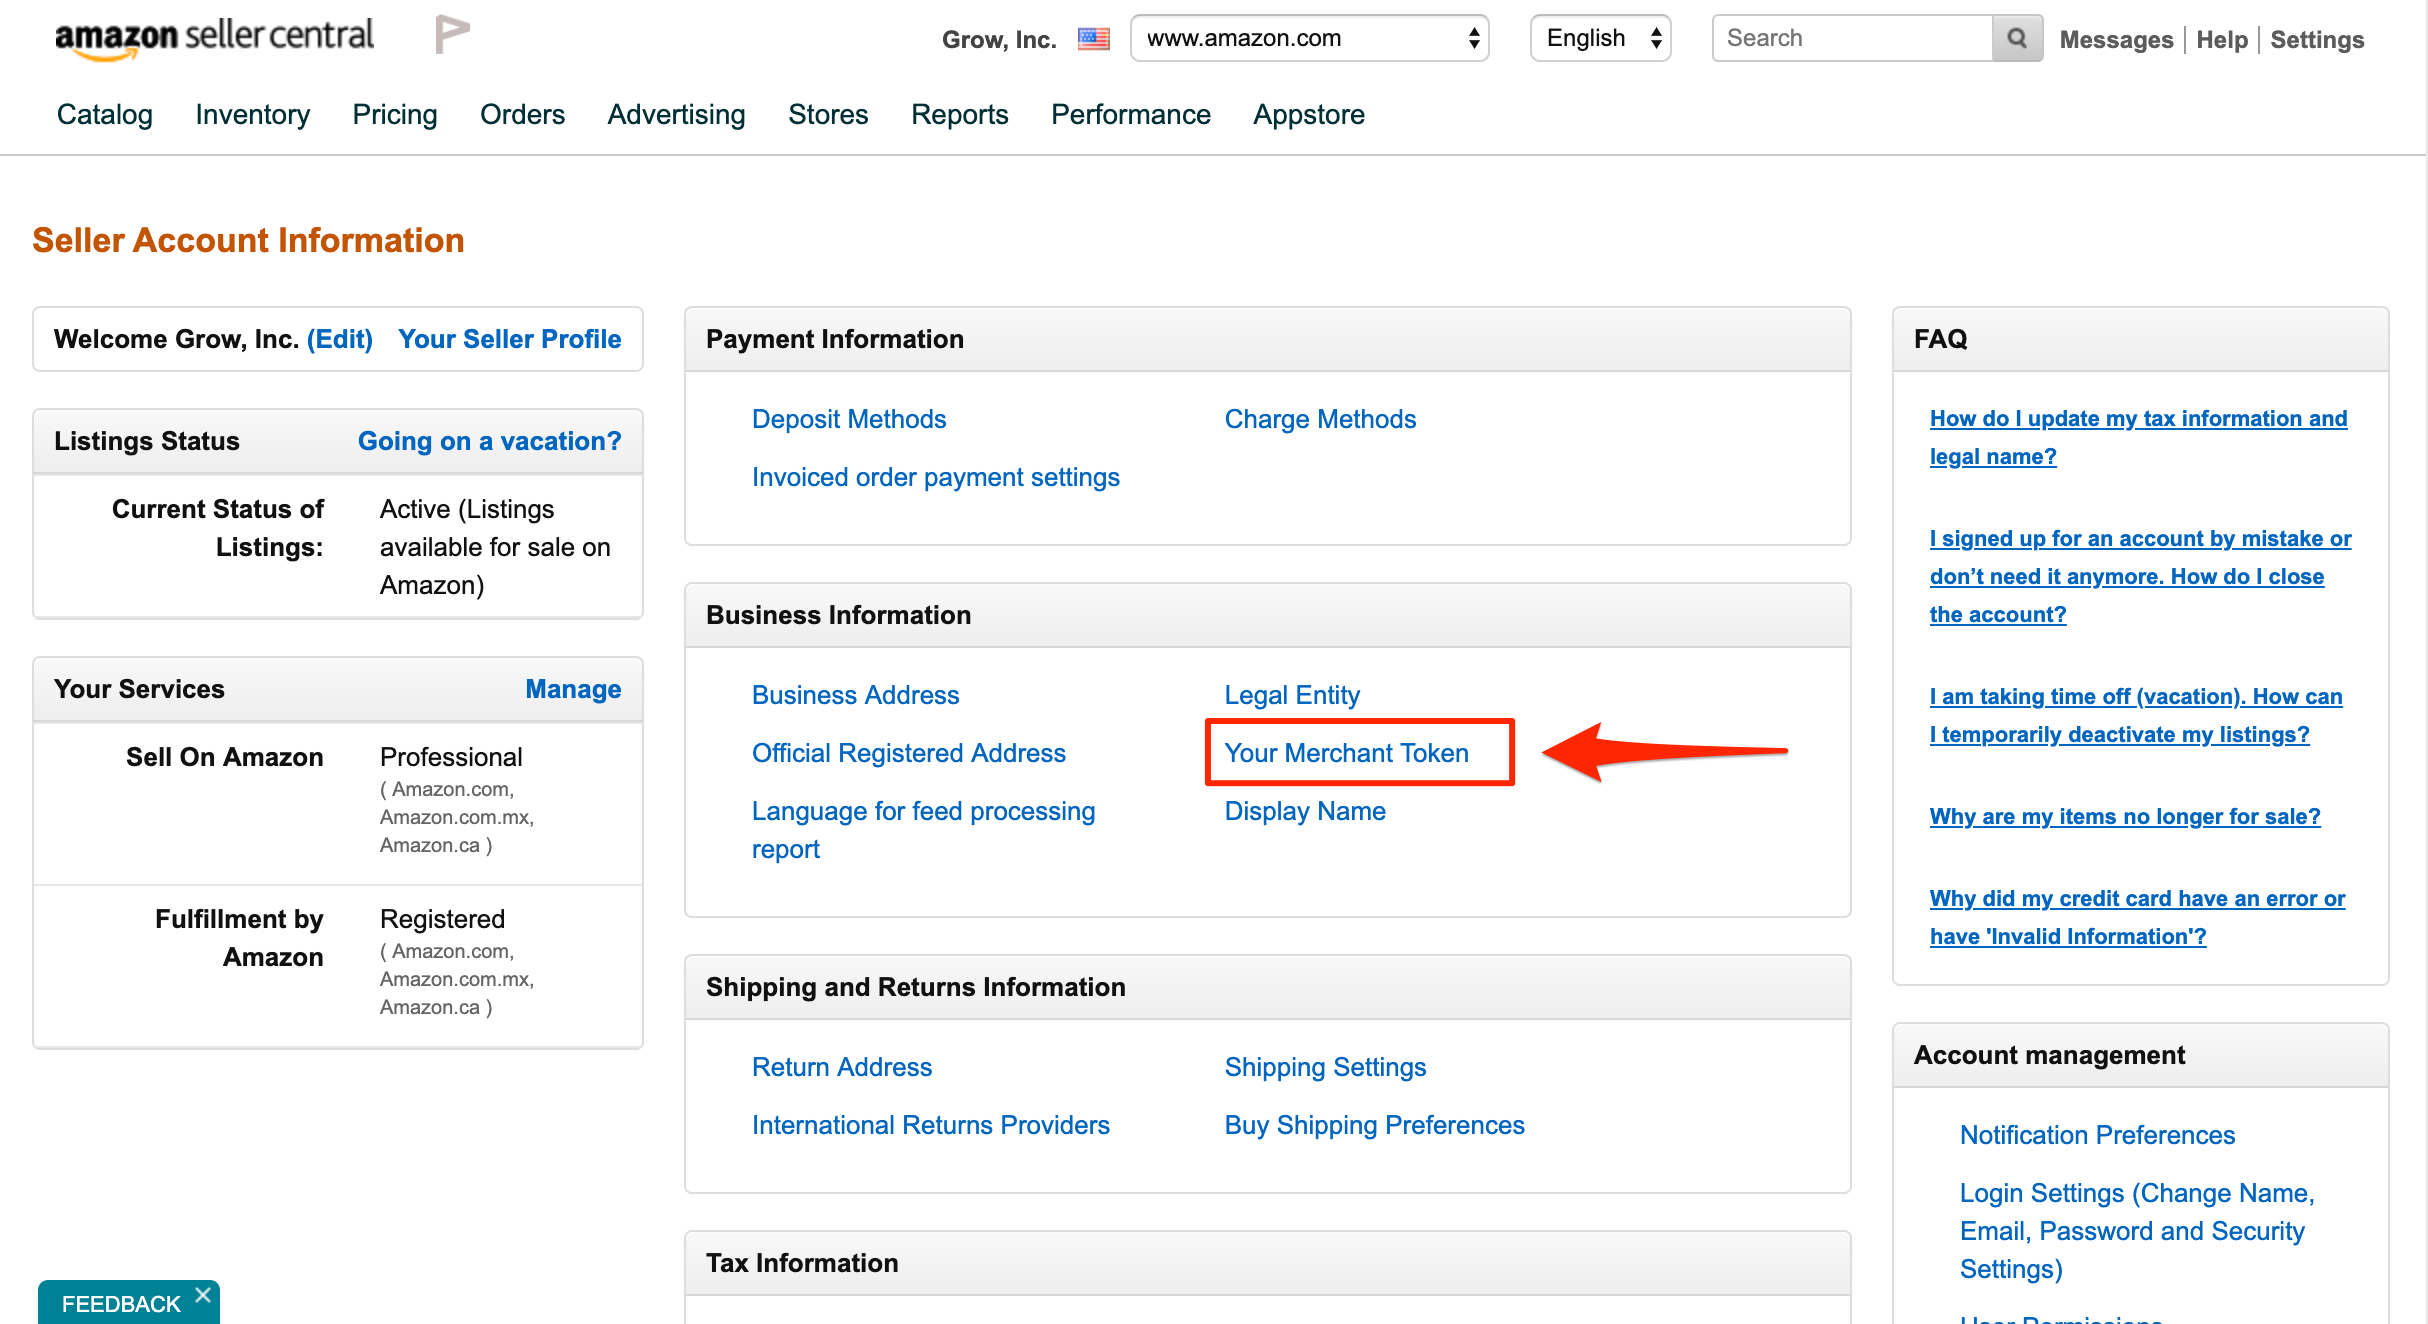Open the Reports menu
Image resolution: width=2428 pixels, height=1324 pixels.
point(959,114)
